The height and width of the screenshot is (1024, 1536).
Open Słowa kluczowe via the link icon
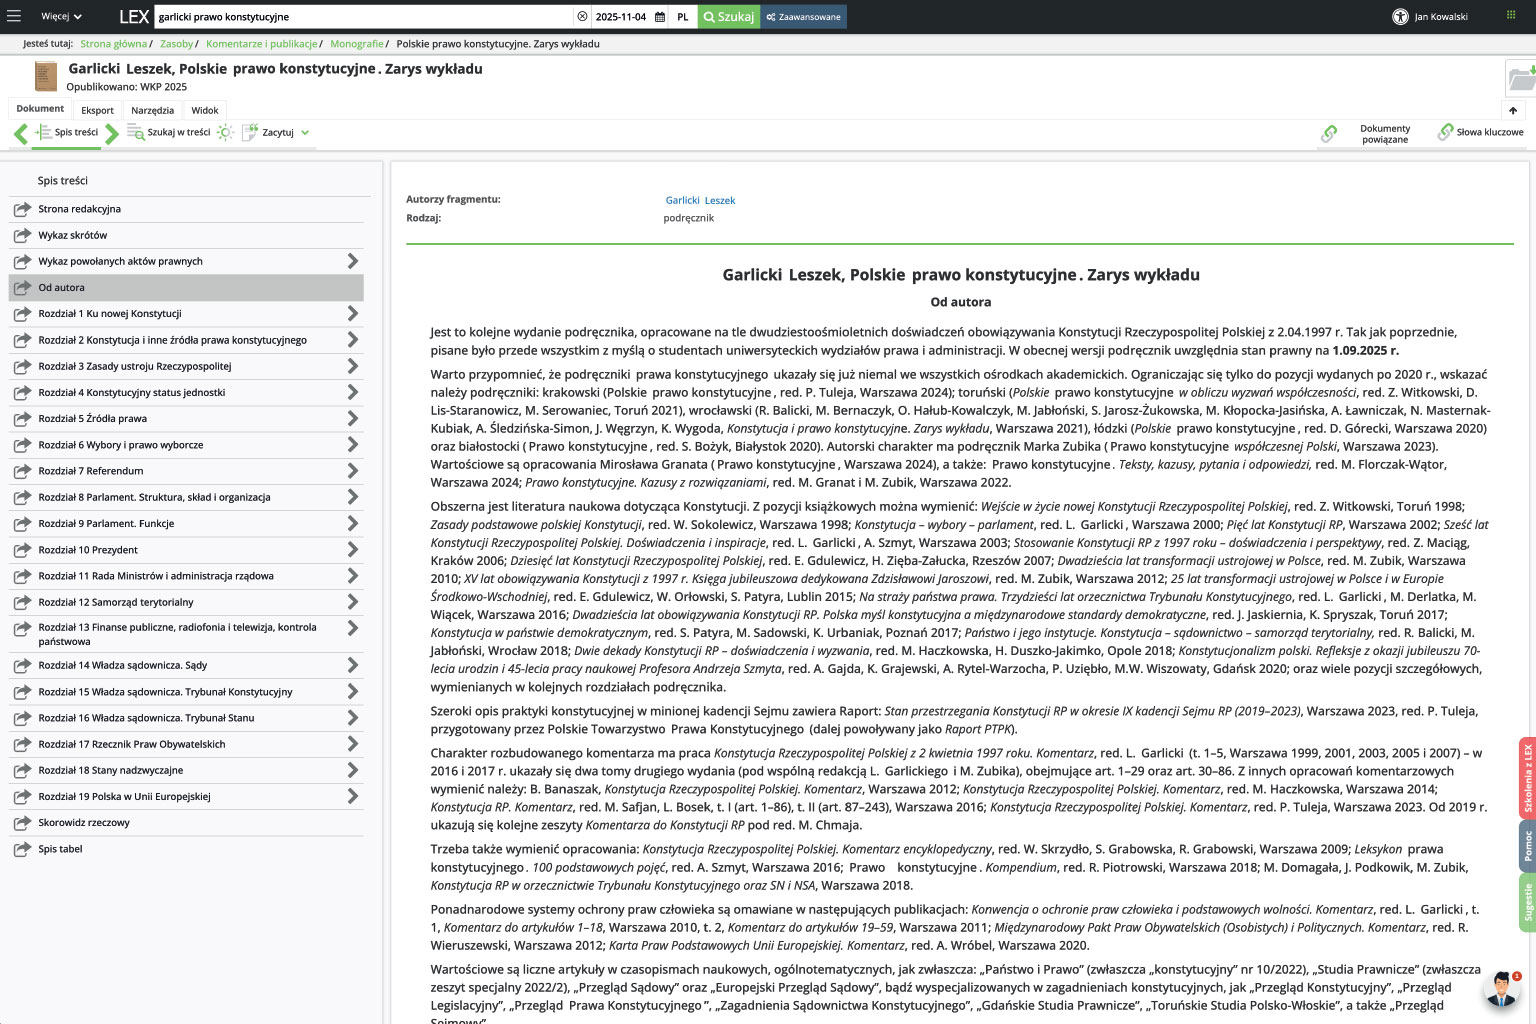(x=1445, y=131)
